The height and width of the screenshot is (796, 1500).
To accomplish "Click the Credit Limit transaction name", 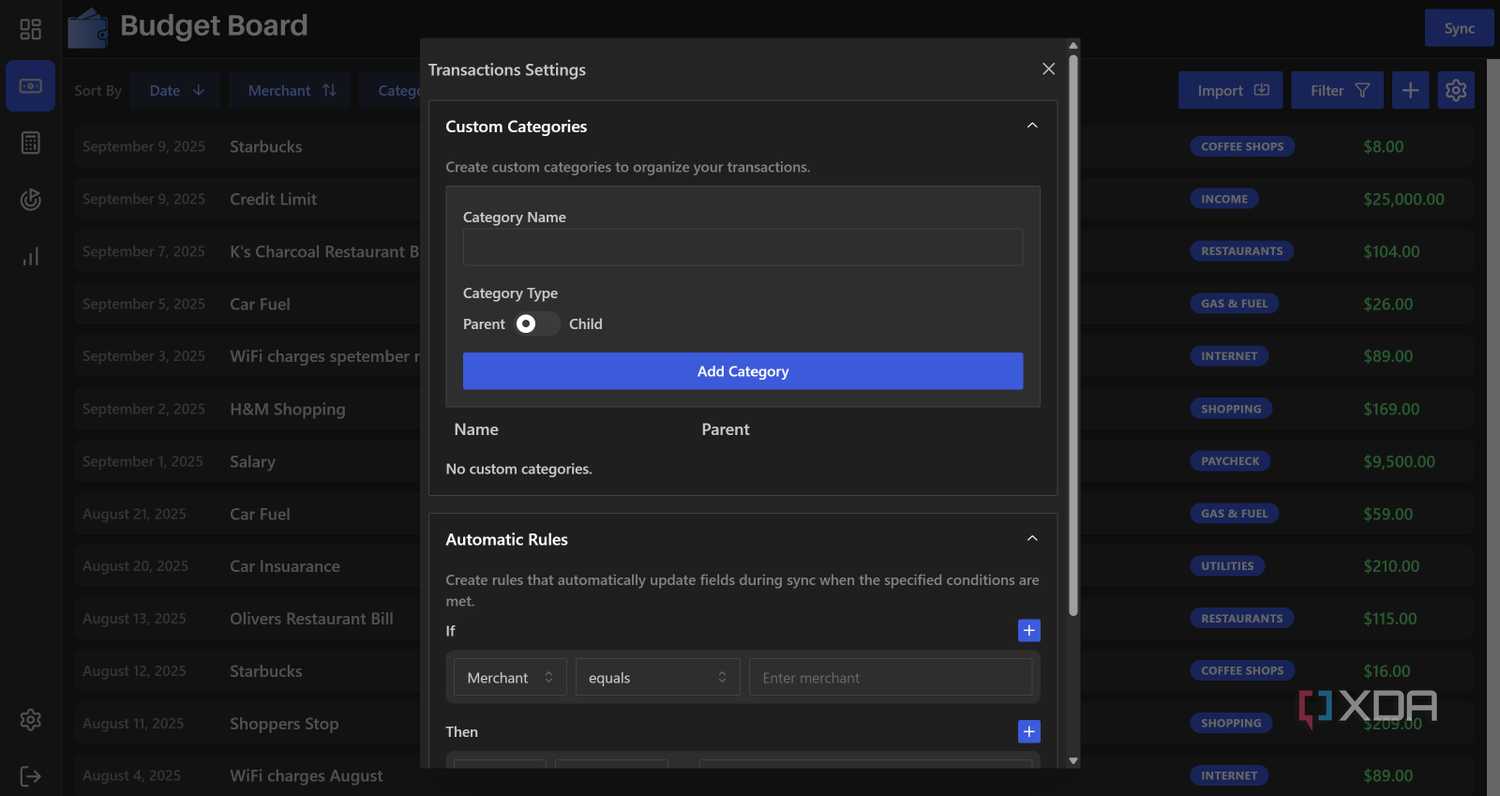I will click(x=273, y=199).
